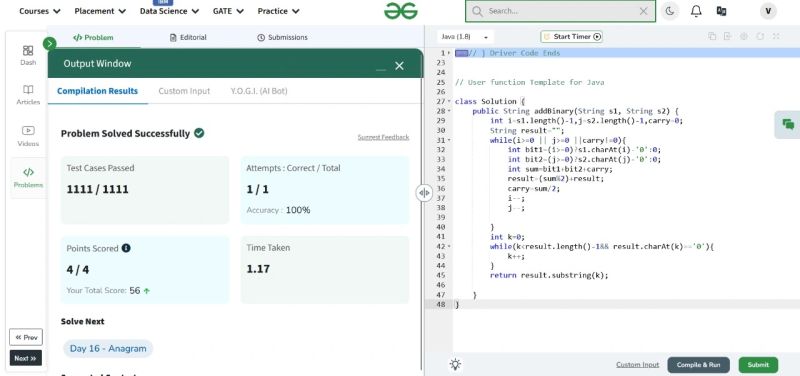The height and width of the screenshot is (376, 800).
Task: Click the panel splitter handle
Action: pyautogui.click(x=424, y=193)
